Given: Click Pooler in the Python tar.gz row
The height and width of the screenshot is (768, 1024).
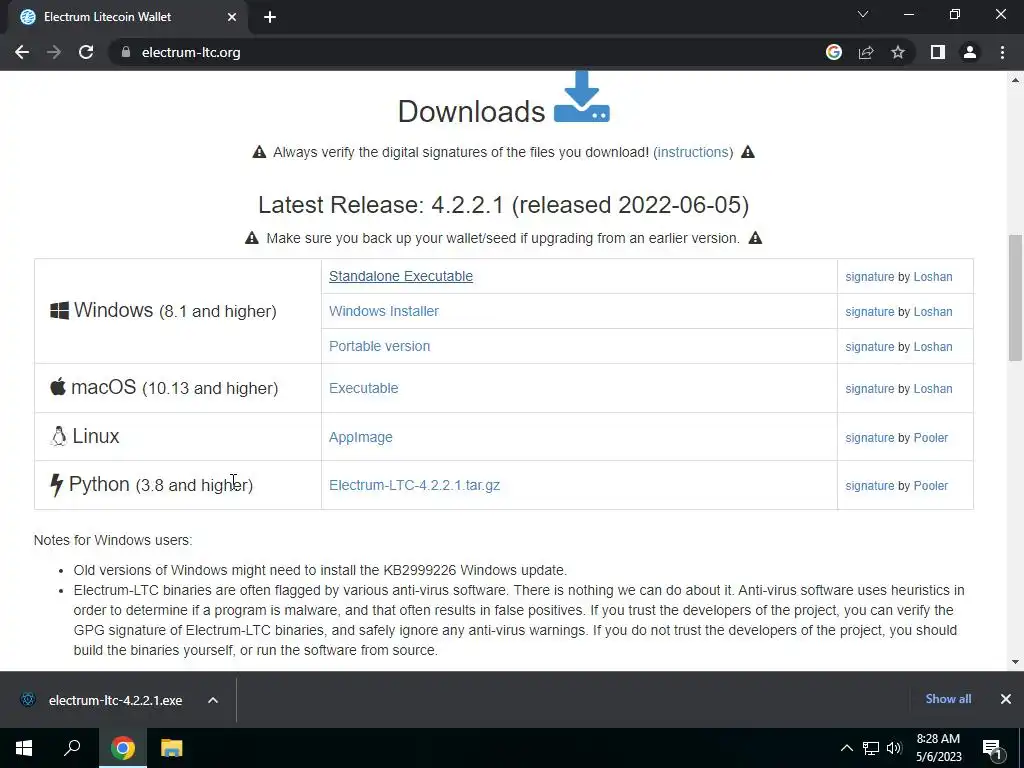Looking at the screenshot, I should click(x=931, y=486).
